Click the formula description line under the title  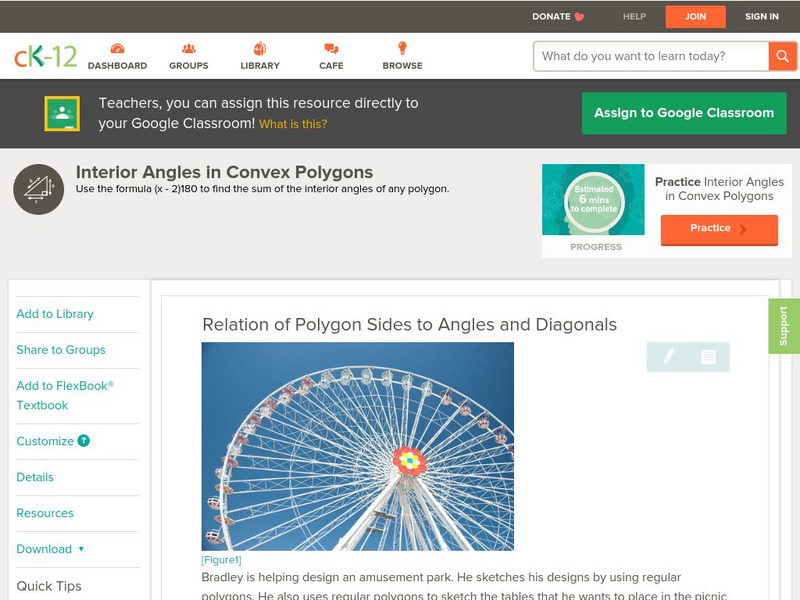[x=263, y=189]
